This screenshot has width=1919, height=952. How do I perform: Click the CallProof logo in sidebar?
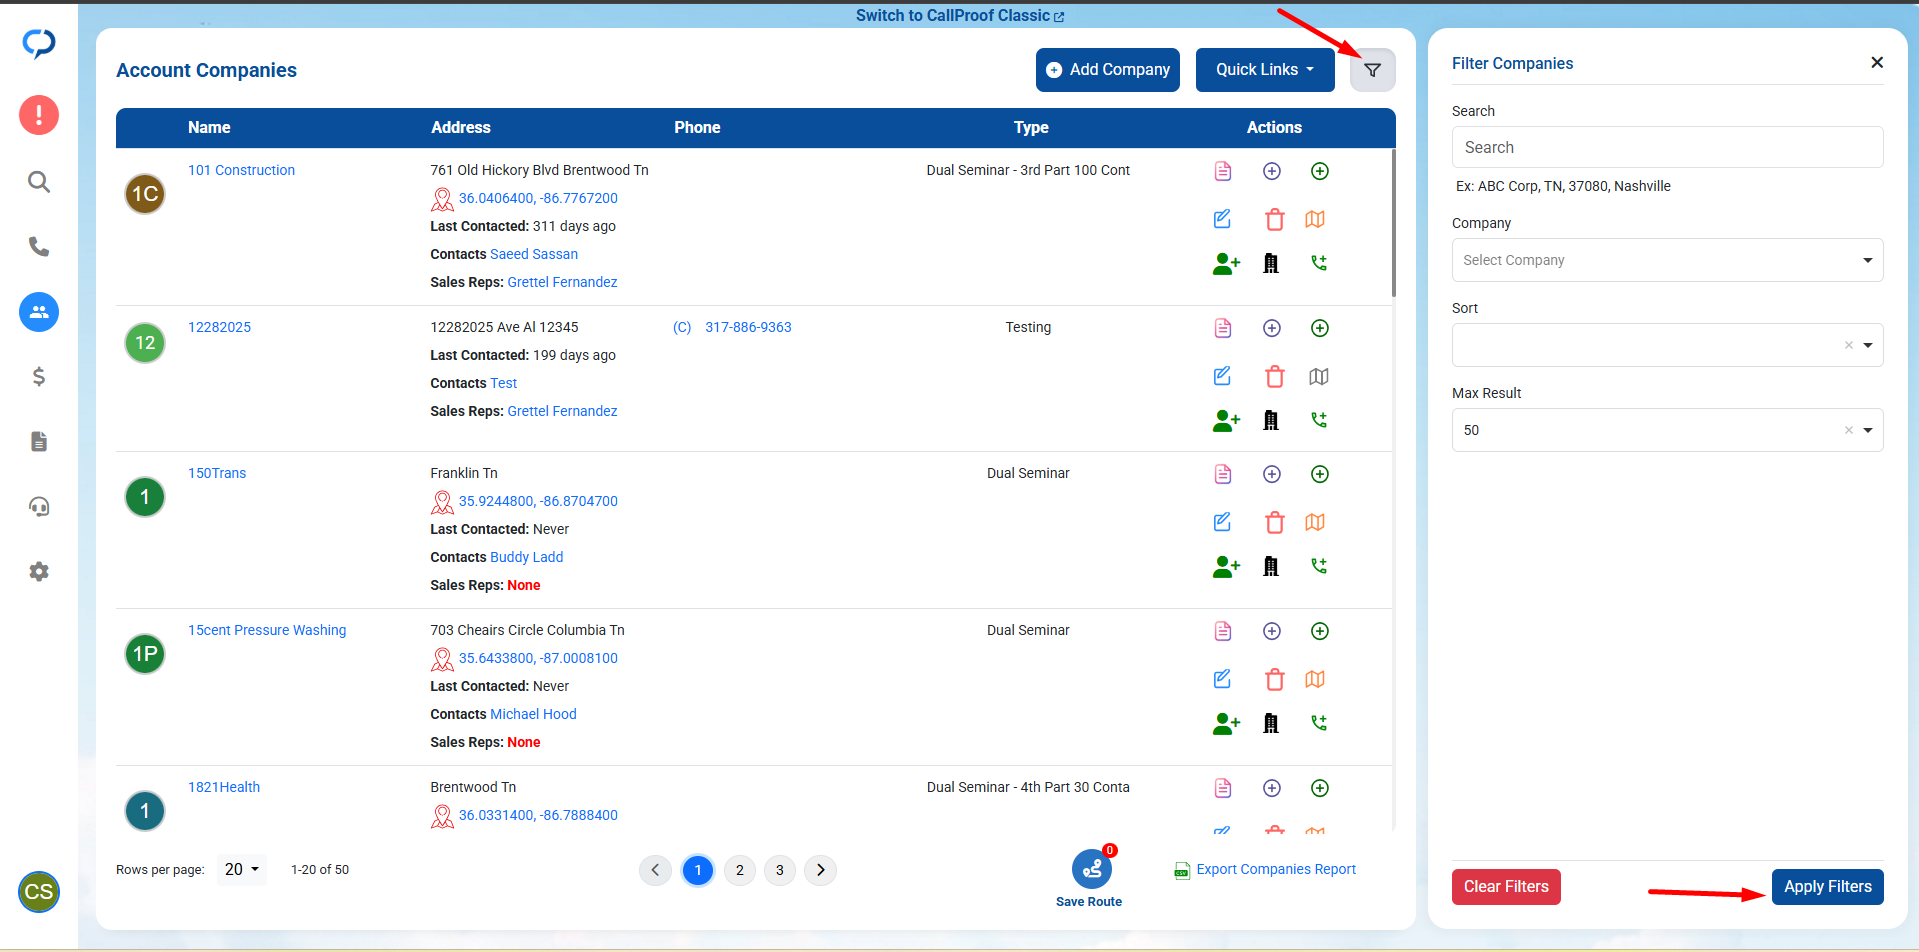coord(39,43)
